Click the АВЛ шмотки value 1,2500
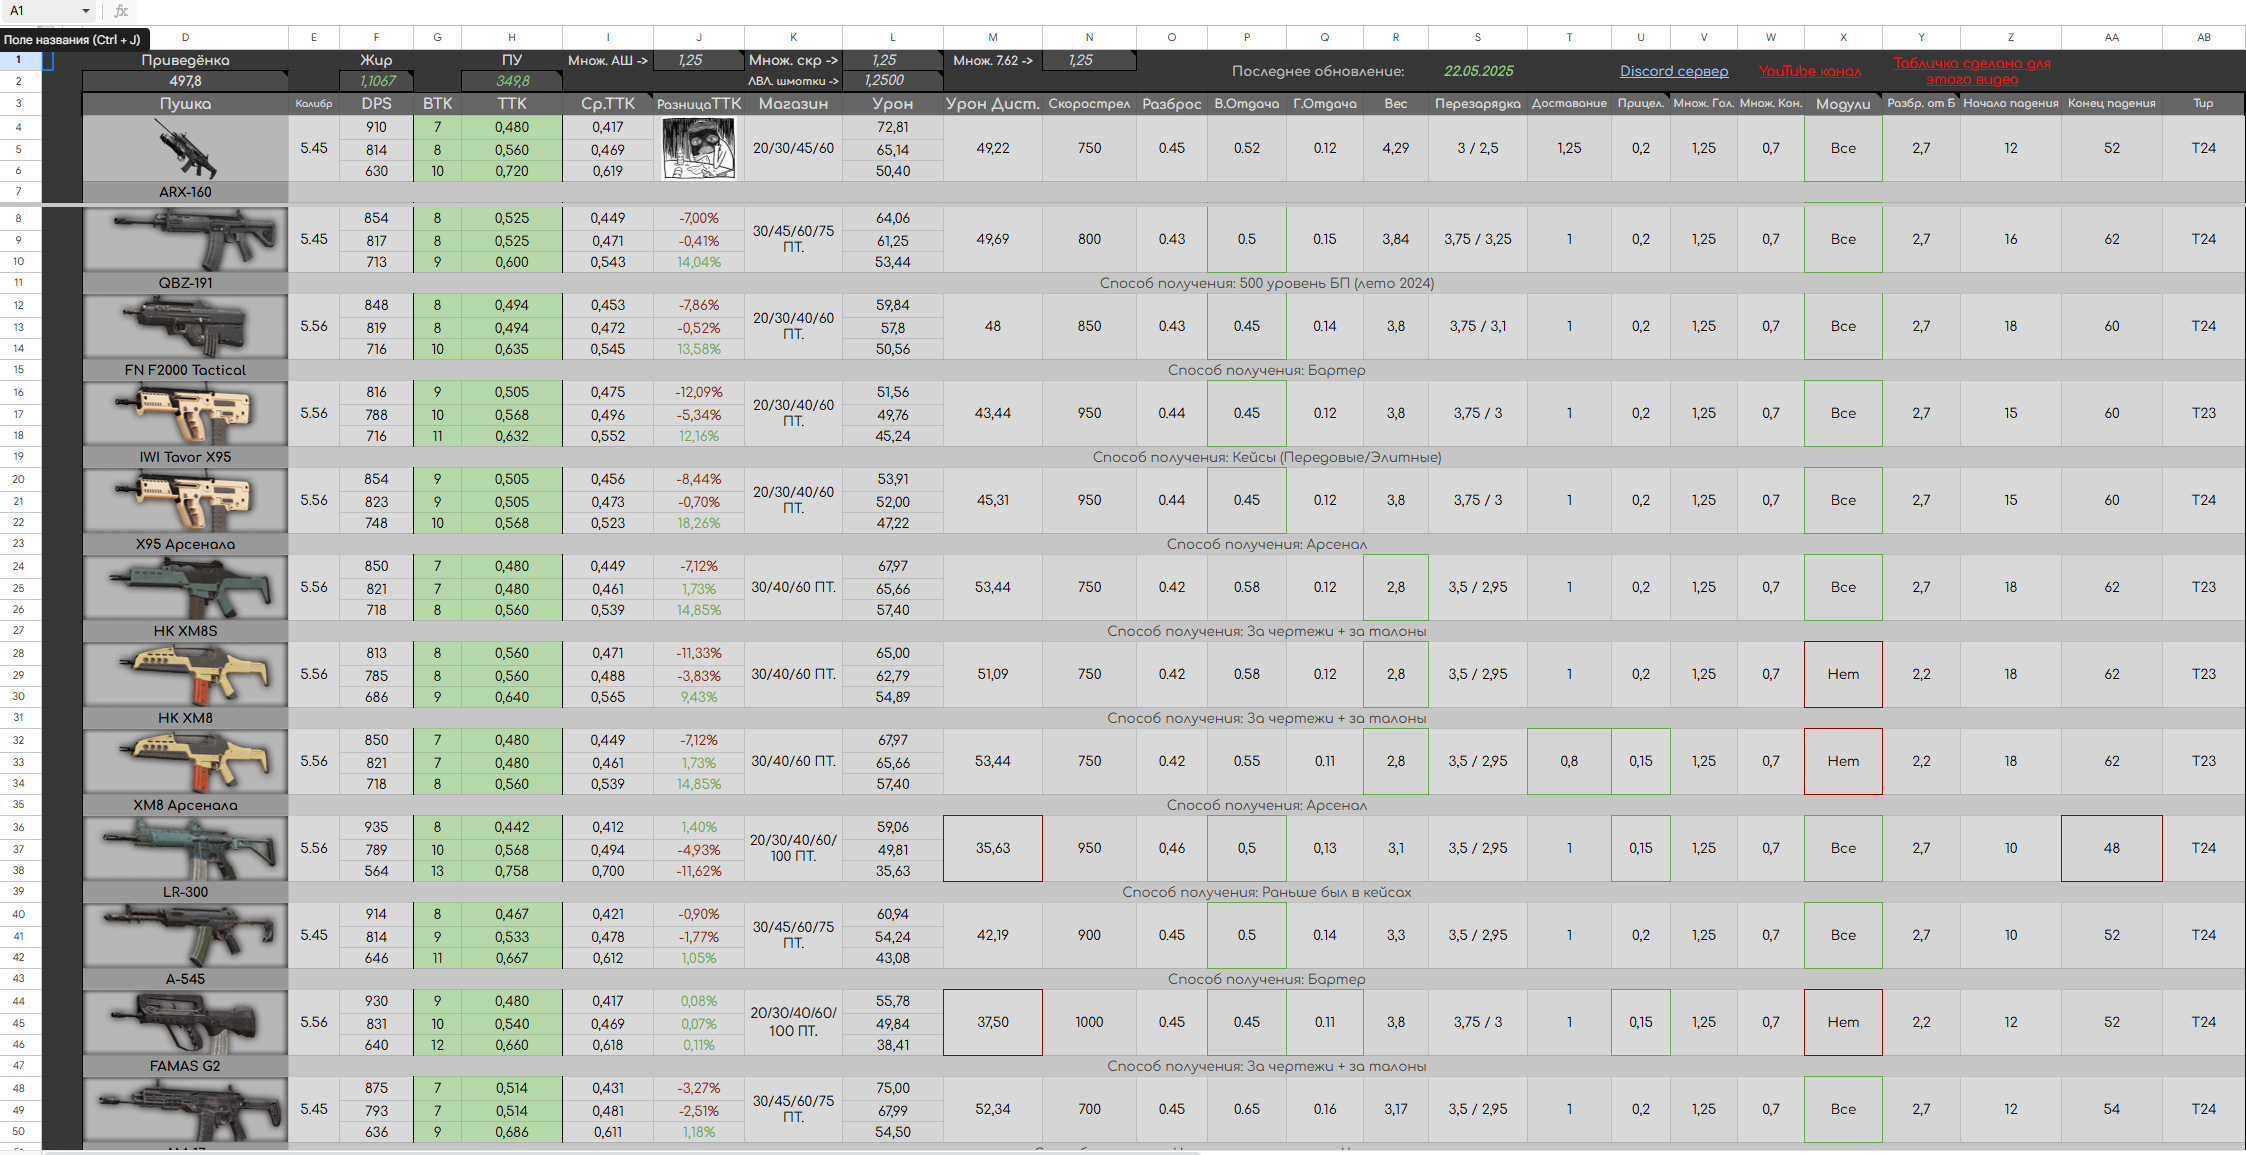Screen dimensions: 2246x1155 coord(893,81)
